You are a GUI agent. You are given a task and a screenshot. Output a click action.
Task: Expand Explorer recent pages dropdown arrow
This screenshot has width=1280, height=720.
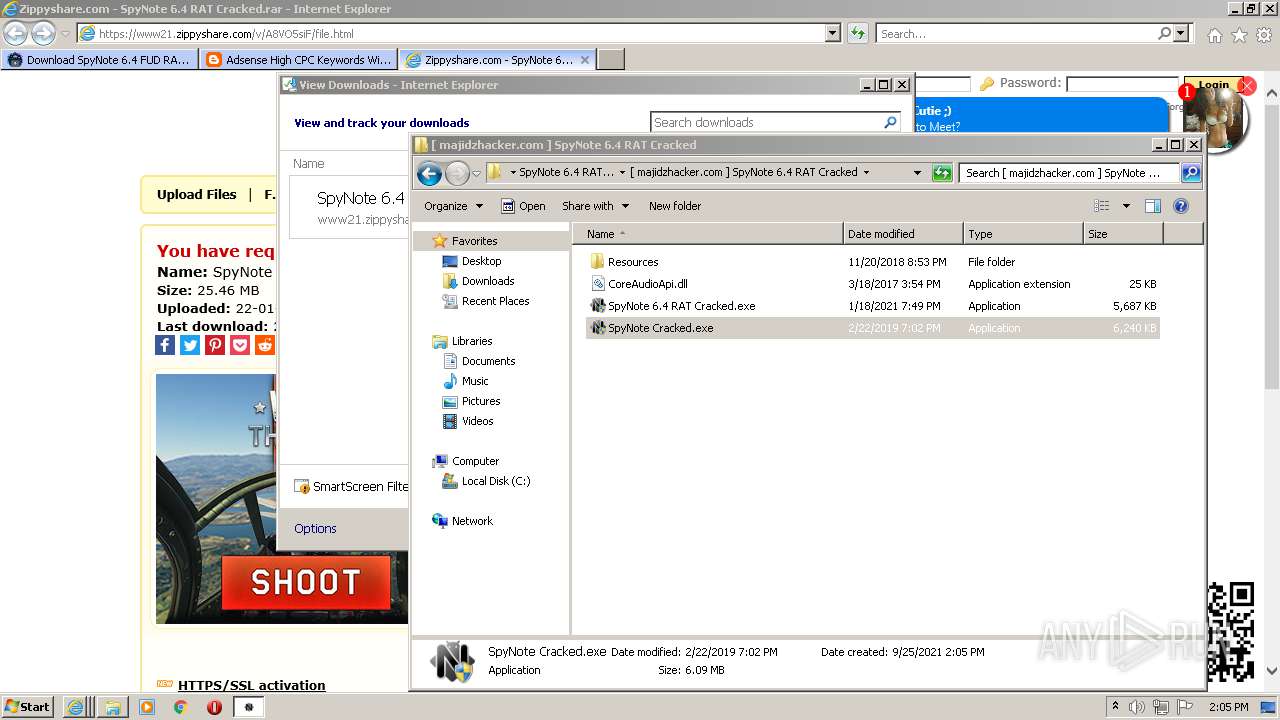coord(476,173)
